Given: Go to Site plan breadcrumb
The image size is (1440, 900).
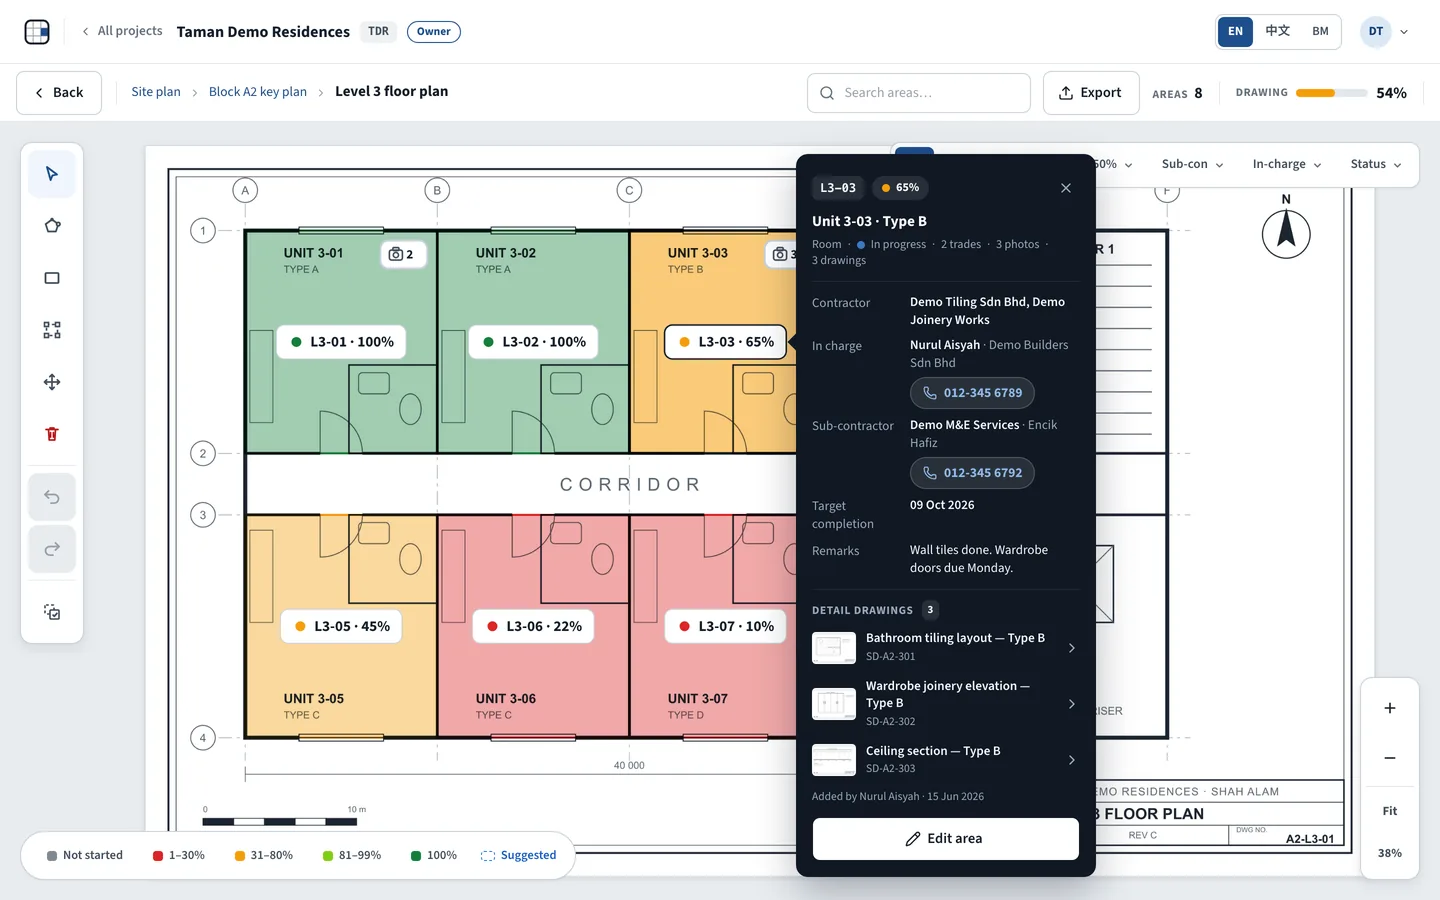Looking at the screenshot, I should click(156, 92).
